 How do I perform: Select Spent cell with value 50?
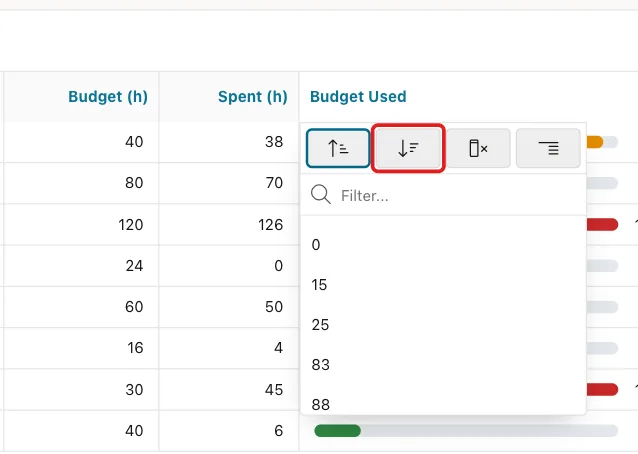click(229, 307)
